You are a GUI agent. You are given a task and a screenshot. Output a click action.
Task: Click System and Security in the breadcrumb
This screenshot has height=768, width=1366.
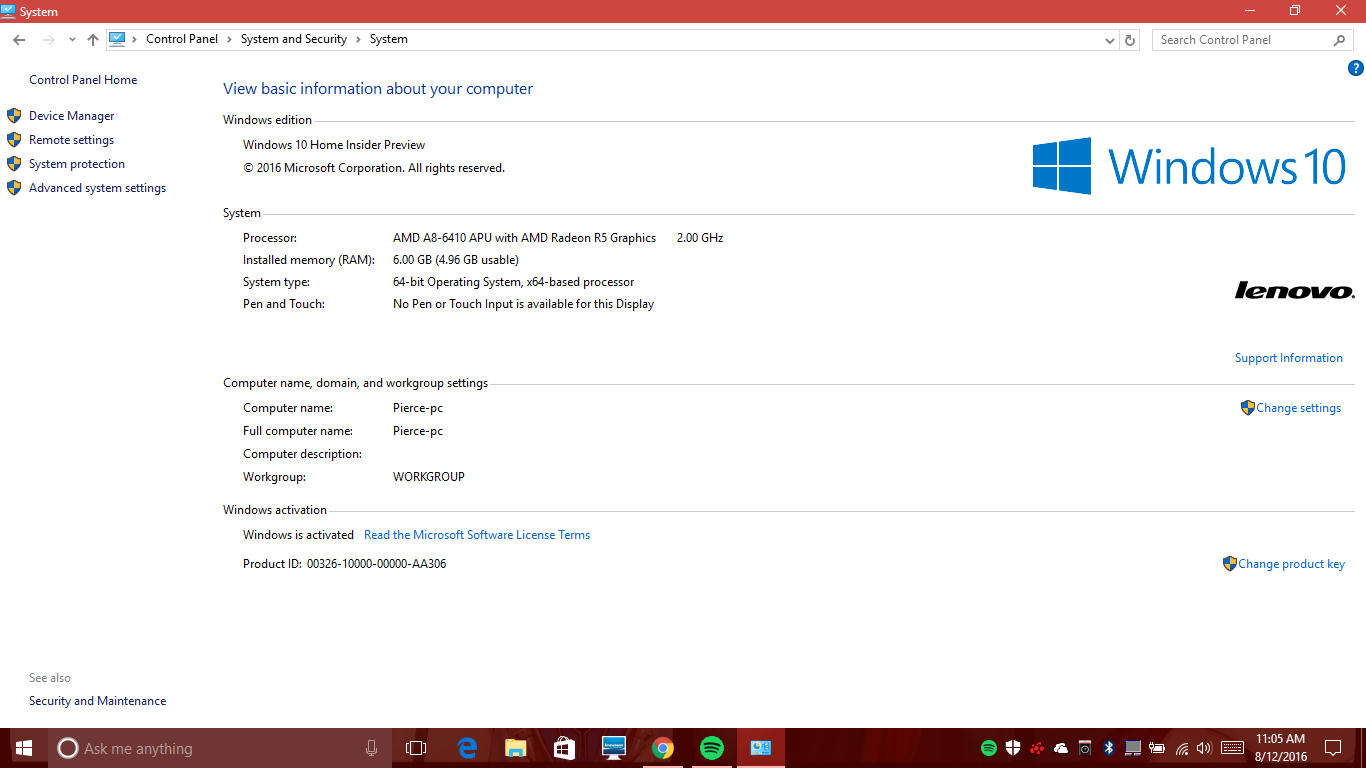(x=294, y=39)
